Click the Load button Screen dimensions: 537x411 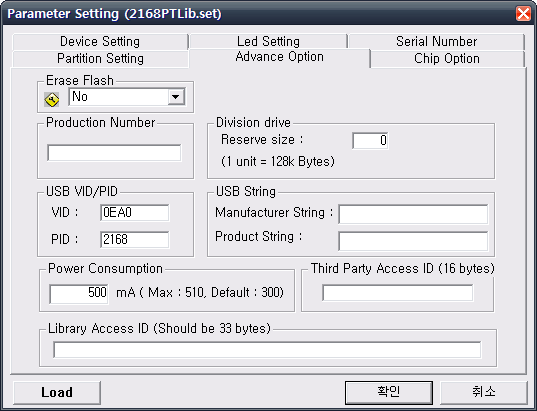[57, 393]
